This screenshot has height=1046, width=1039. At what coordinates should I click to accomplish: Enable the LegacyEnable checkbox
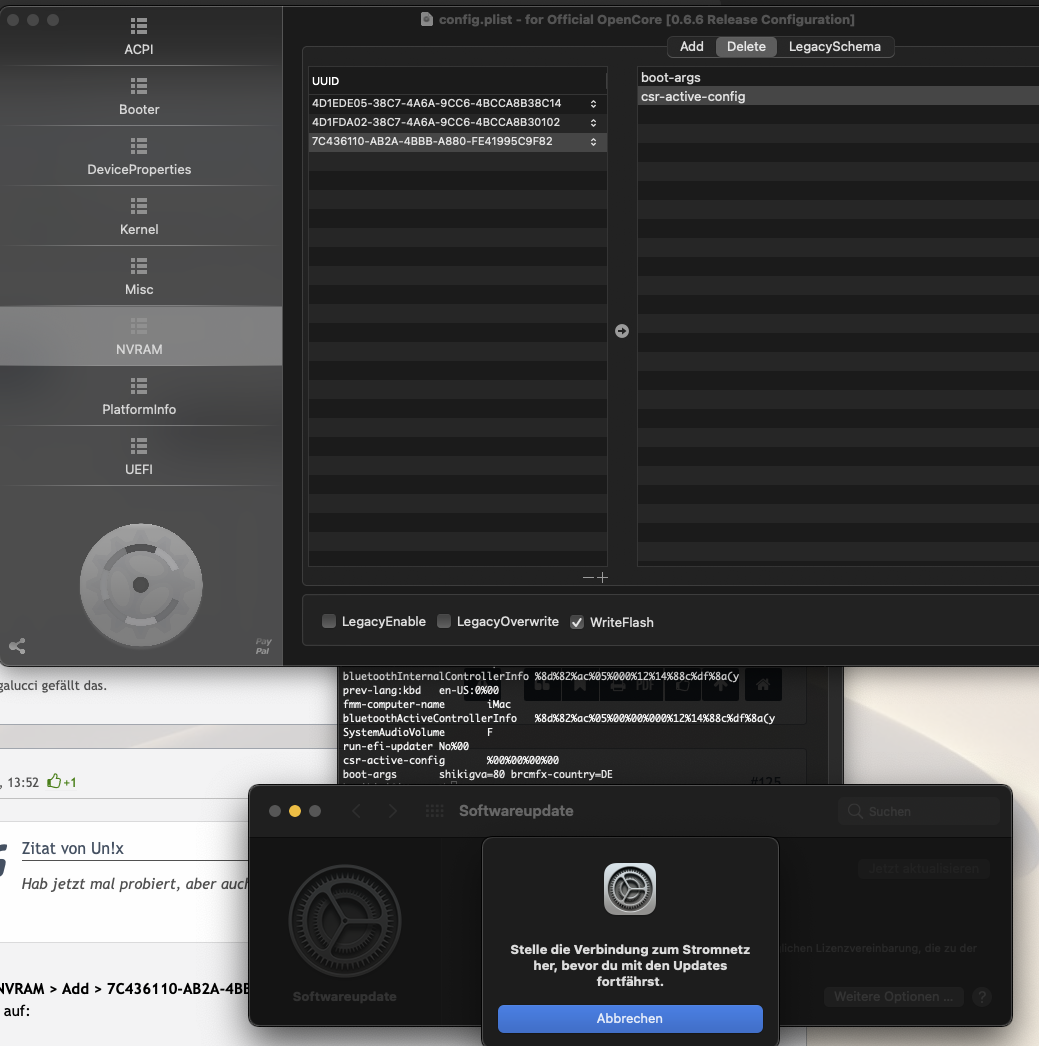tap(329, 622)
